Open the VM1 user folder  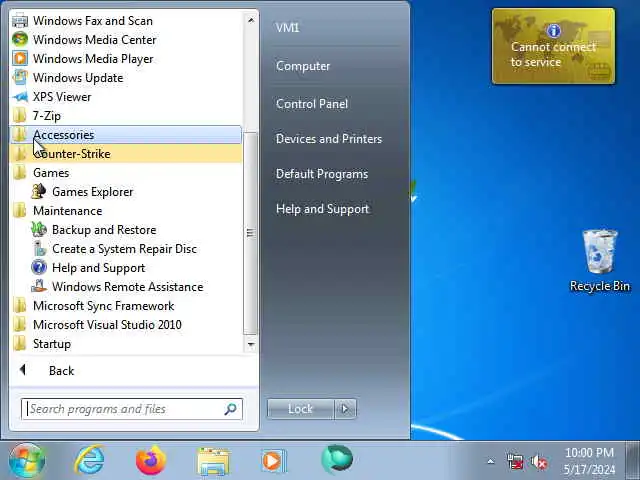[287, 28]
